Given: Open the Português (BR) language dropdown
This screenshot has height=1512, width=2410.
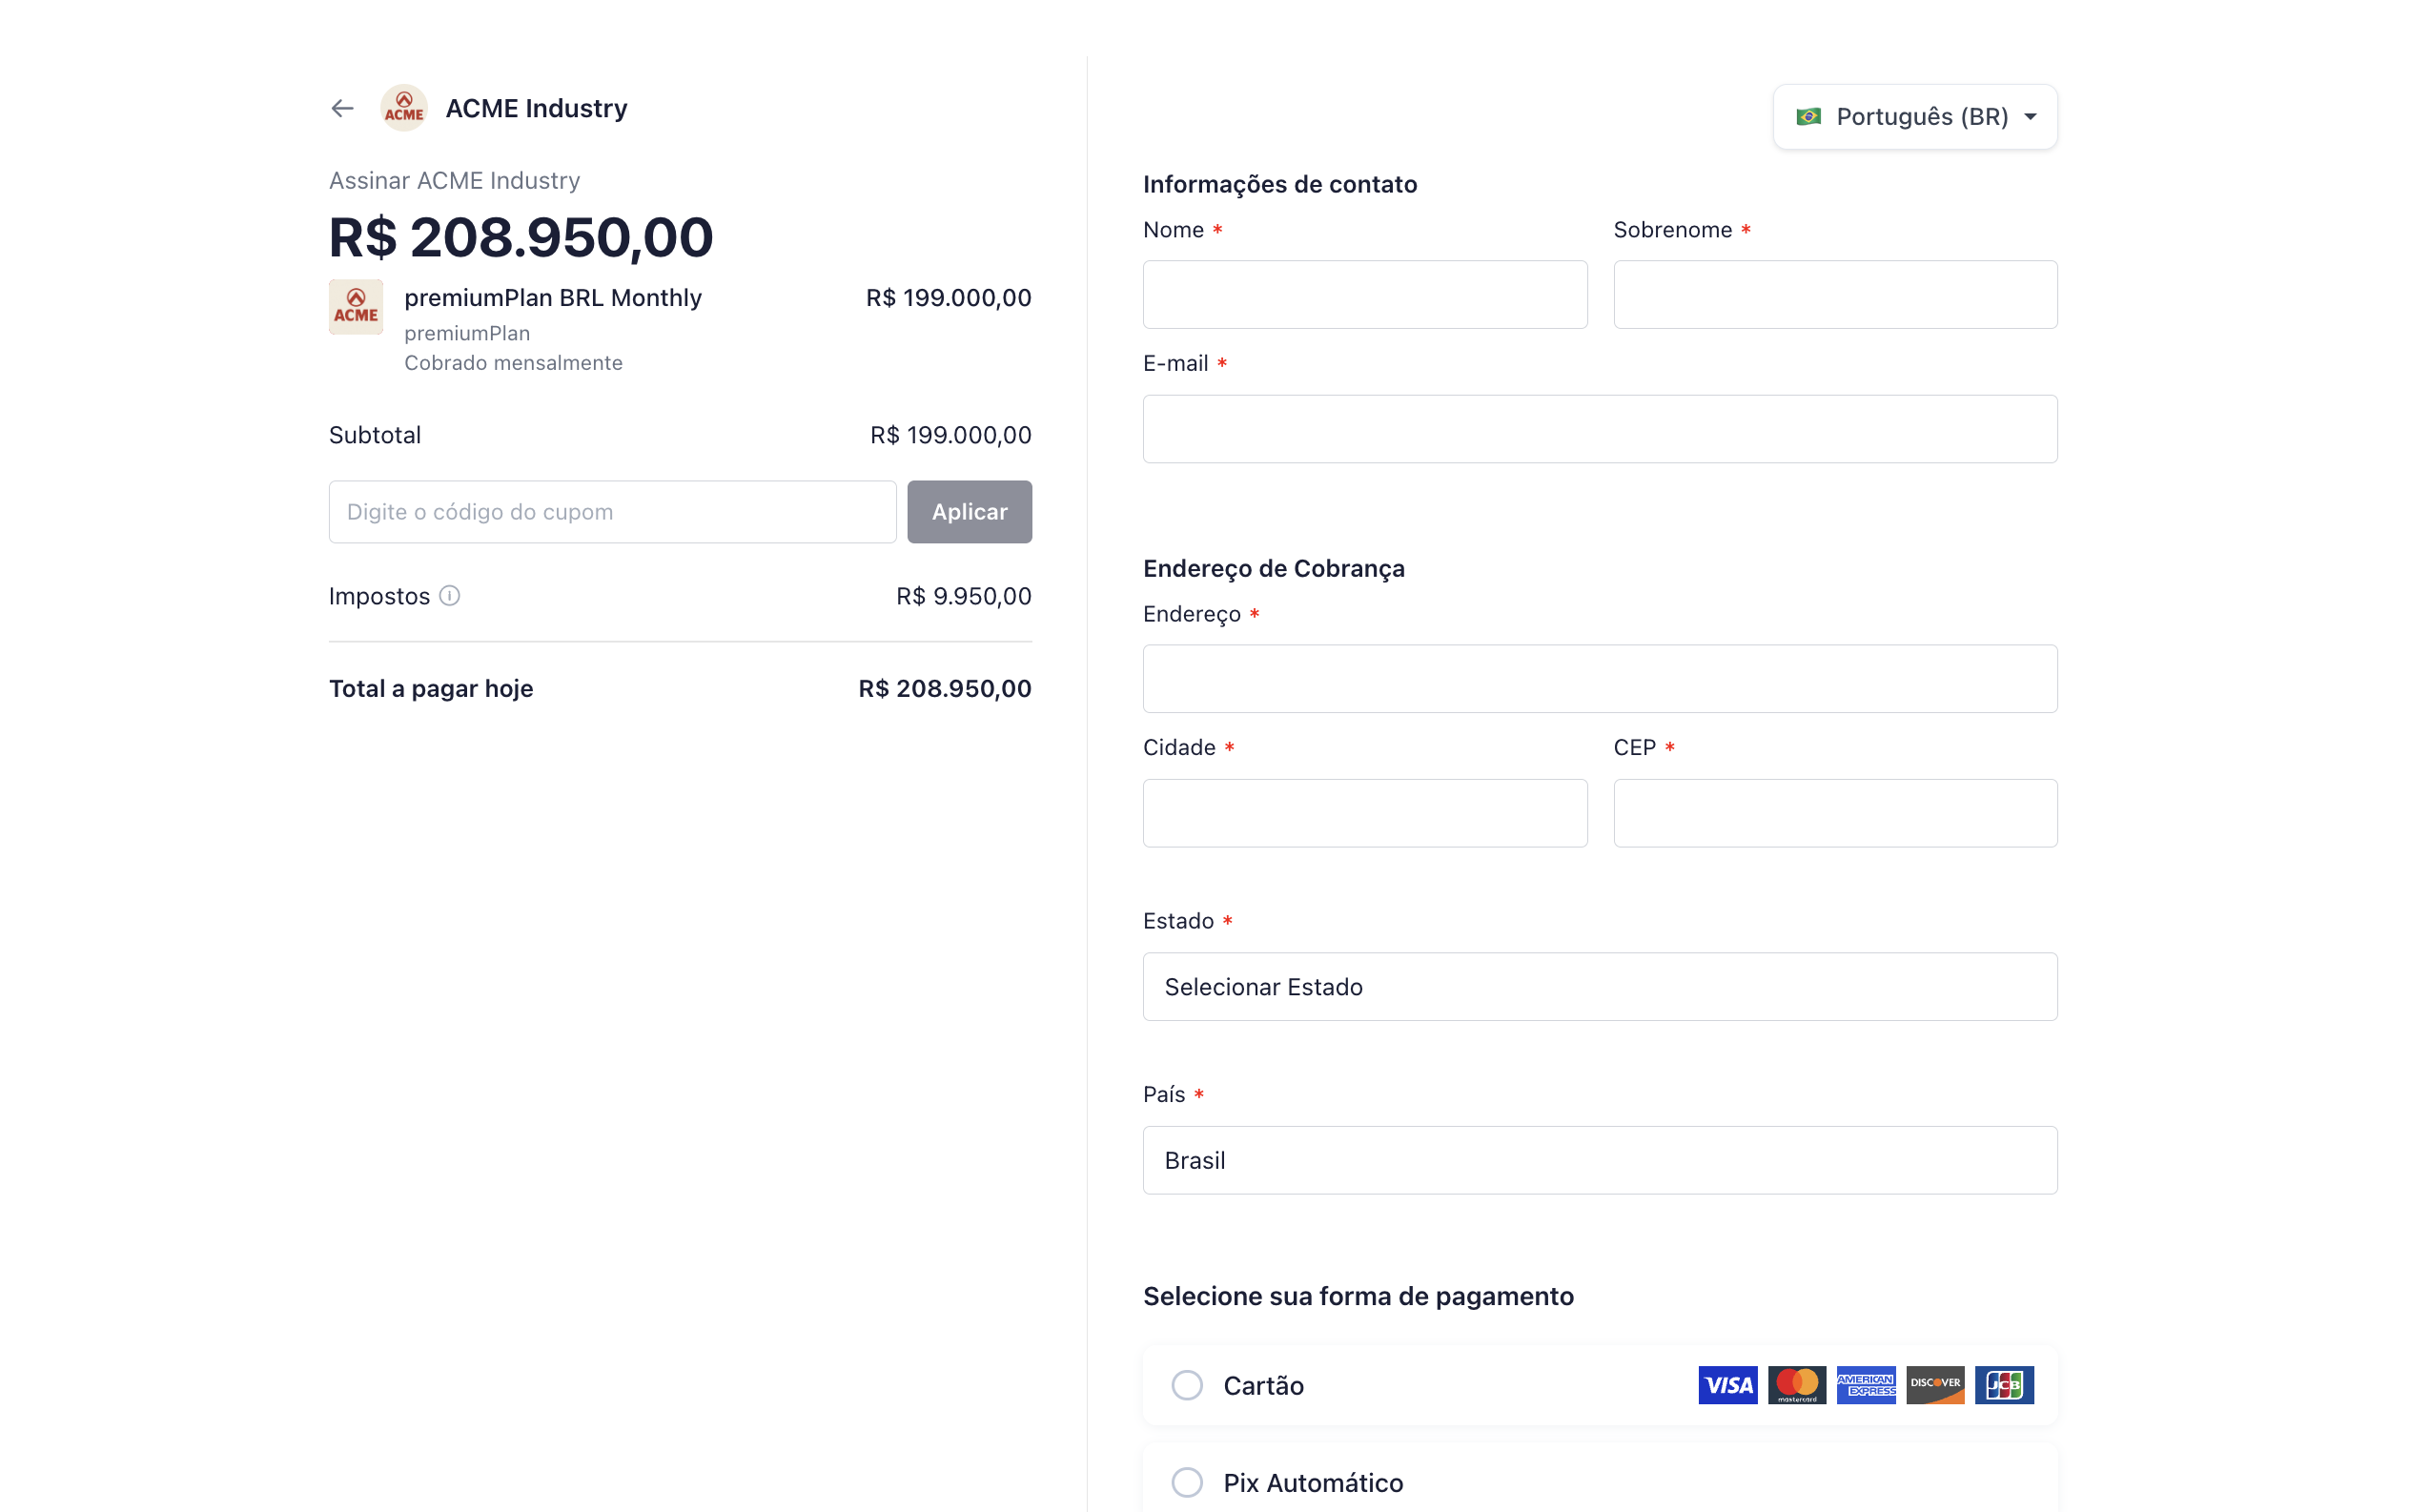Looking at the screenshot, I should pos(1915,117).
